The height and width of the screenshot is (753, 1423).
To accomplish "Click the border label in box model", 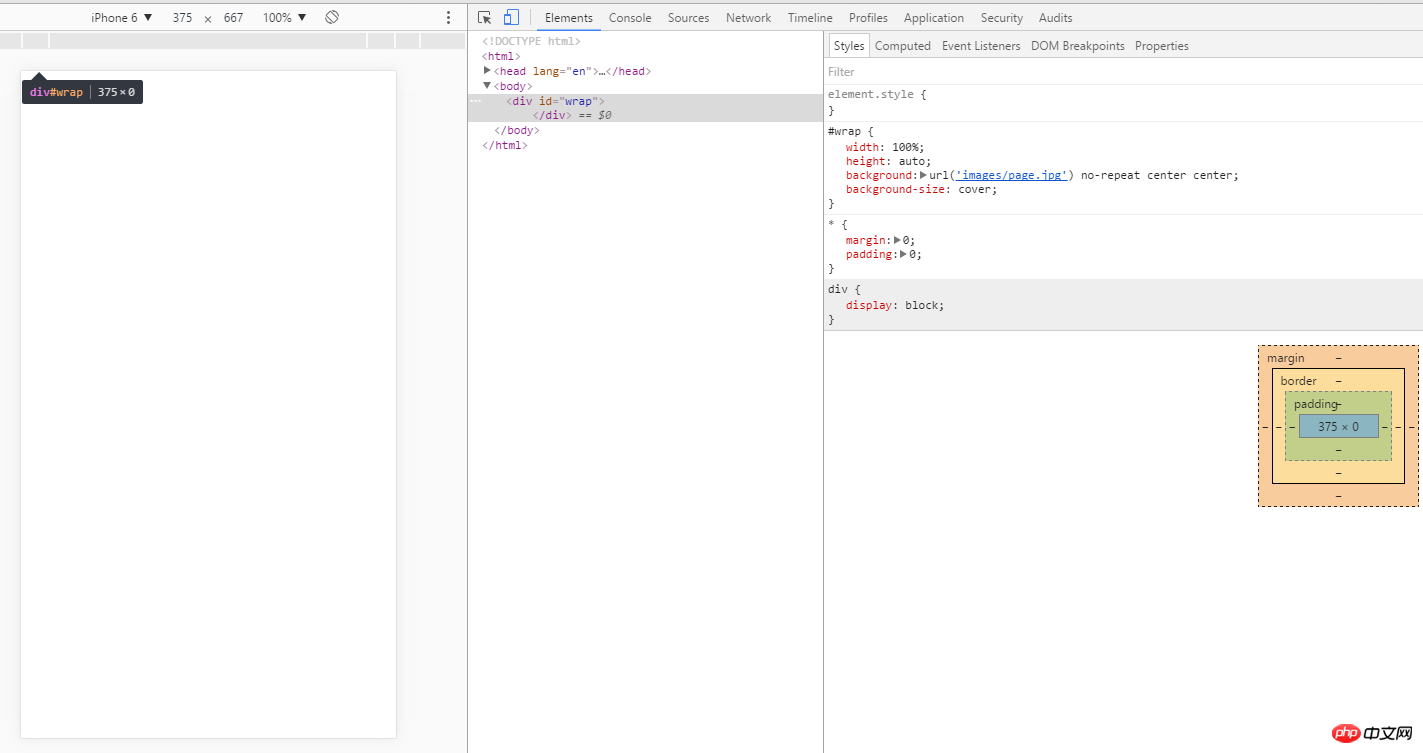I will [x=1298, y=381].
